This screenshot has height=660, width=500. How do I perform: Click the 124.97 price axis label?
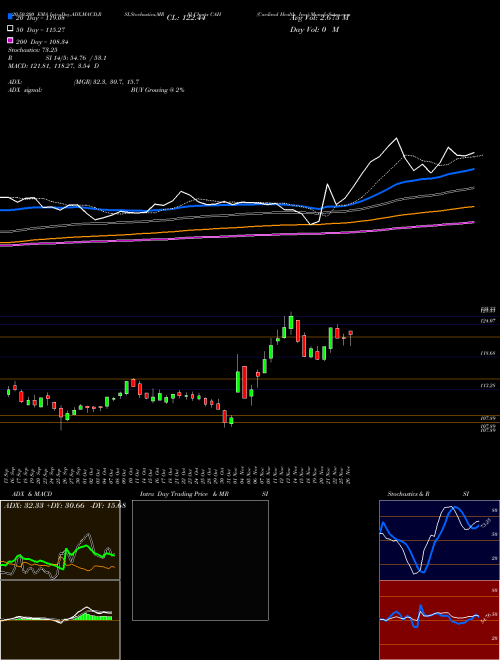click(488, 321)
